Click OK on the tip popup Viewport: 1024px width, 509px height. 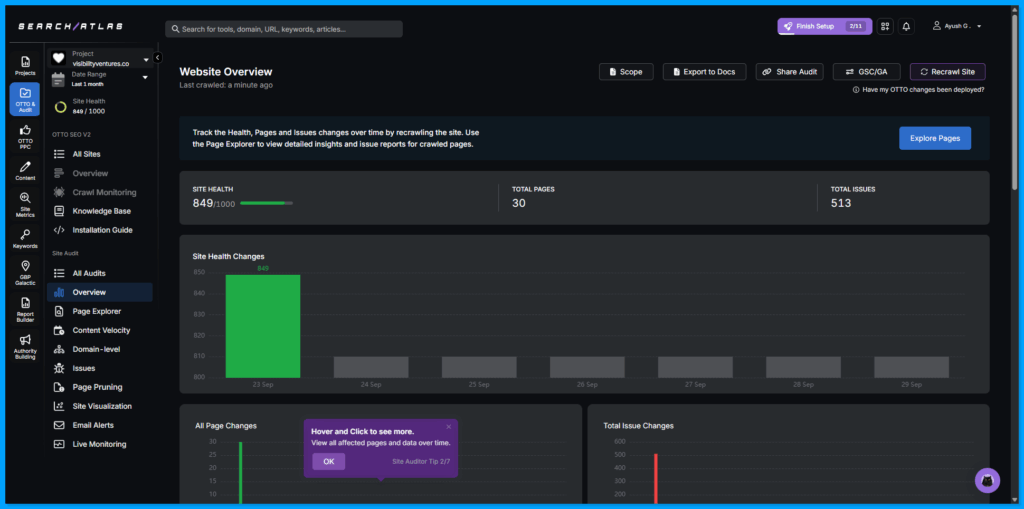coord(328,461)
